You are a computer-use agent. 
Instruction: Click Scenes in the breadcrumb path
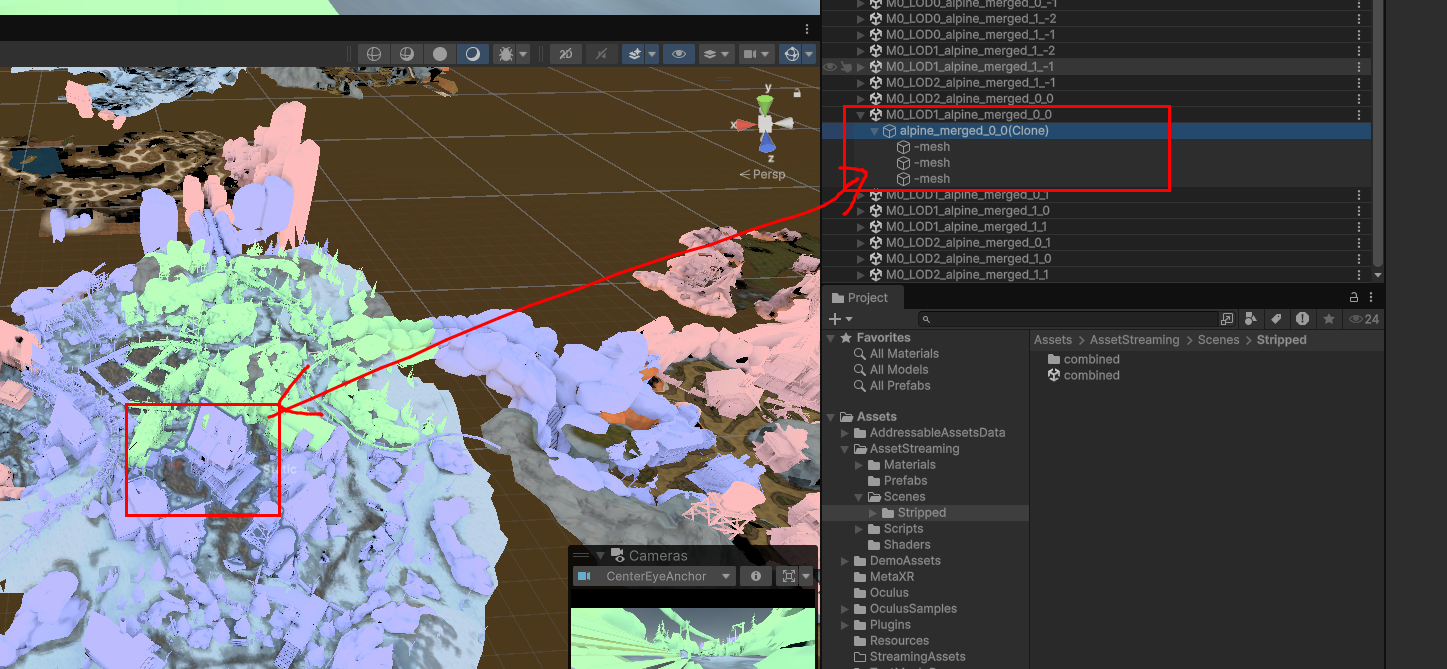click(x=1218, y=340)
